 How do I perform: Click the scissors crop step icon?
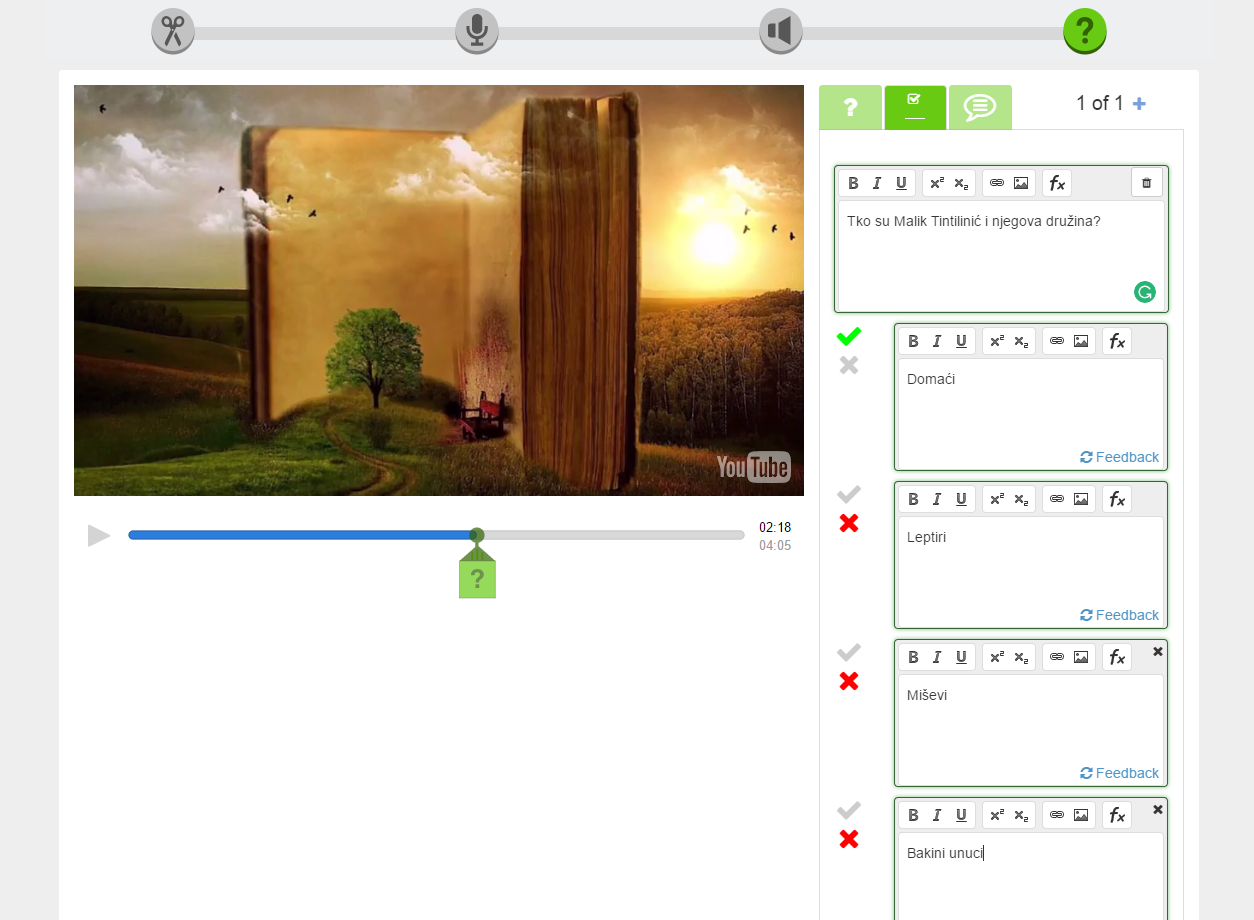[x=173, y=31]
